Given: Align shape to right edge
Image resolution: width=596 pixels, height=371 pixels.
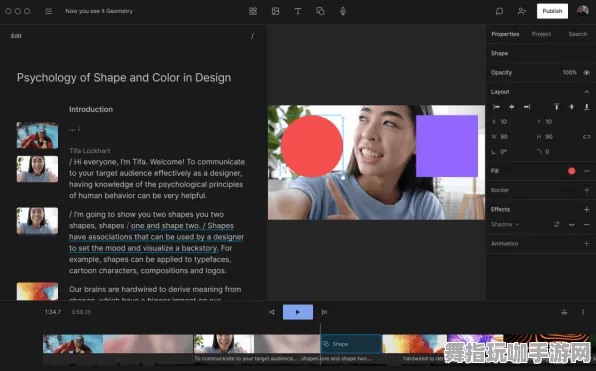Looking at the screenshot, I should [x=527, y=107].
